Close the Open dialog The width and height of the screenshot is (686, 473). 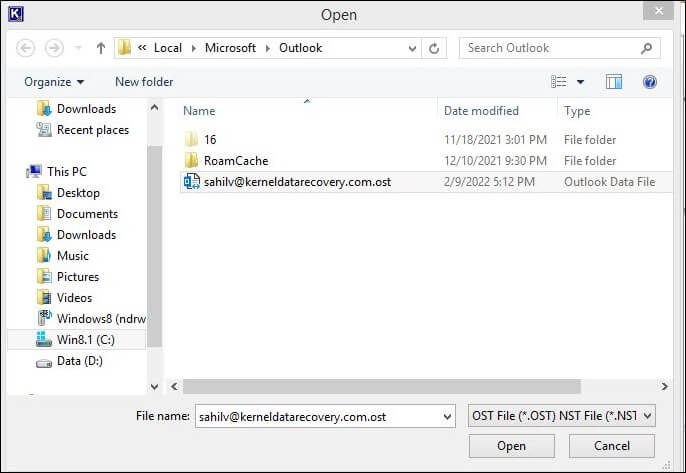[x=658, y=11]
